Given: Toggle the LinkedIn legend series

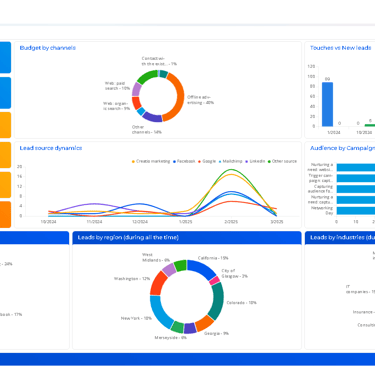Looking at the screenshot, I should coord(255,161).
